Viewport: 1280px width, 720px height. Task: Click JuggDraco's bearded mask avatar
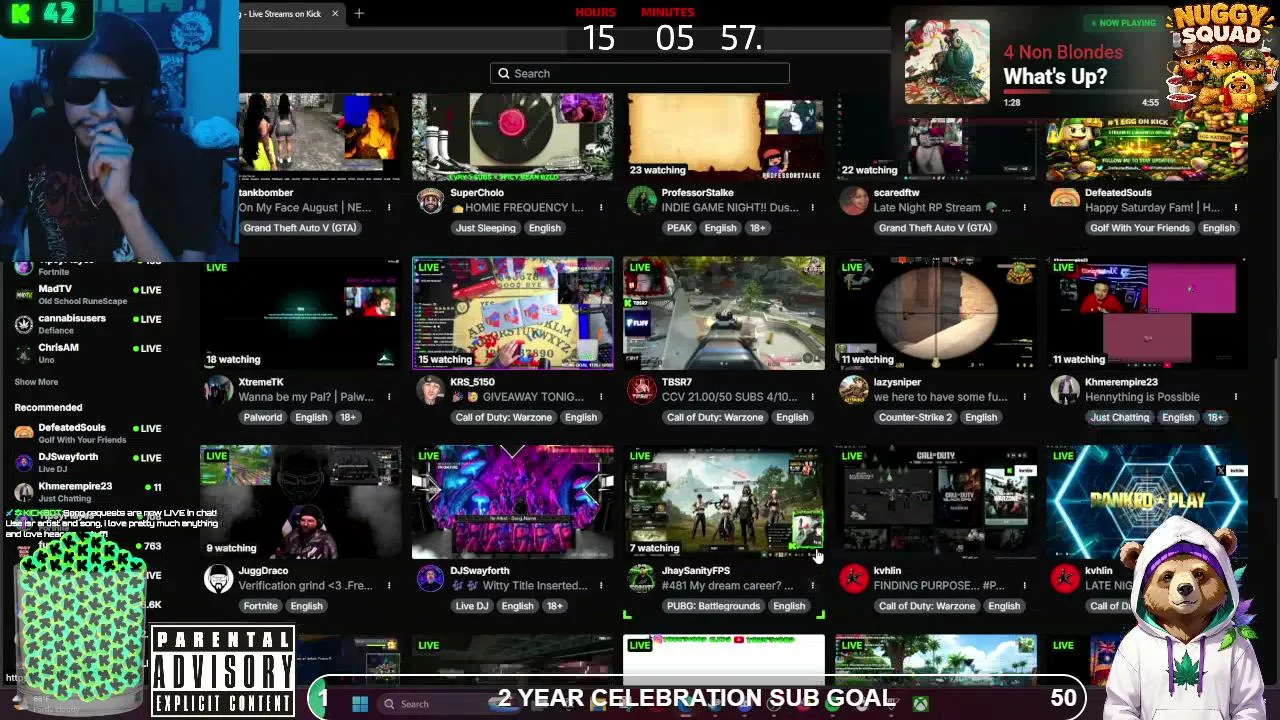(x=218, y=578)
